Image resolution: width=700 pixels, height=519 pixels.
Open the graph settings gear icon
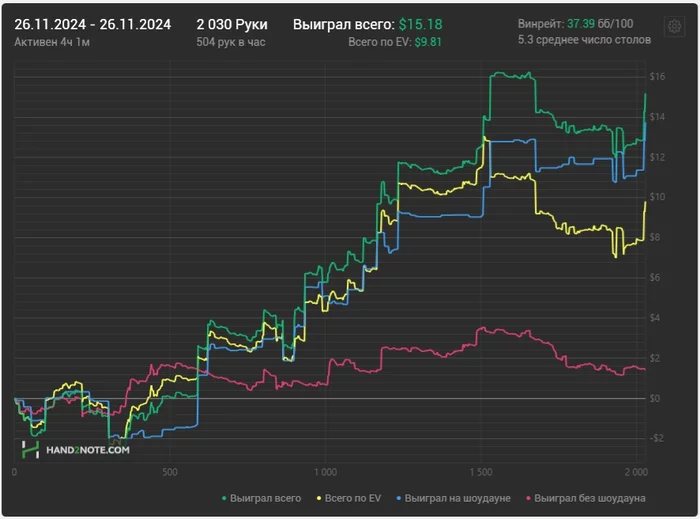point(674,27)
